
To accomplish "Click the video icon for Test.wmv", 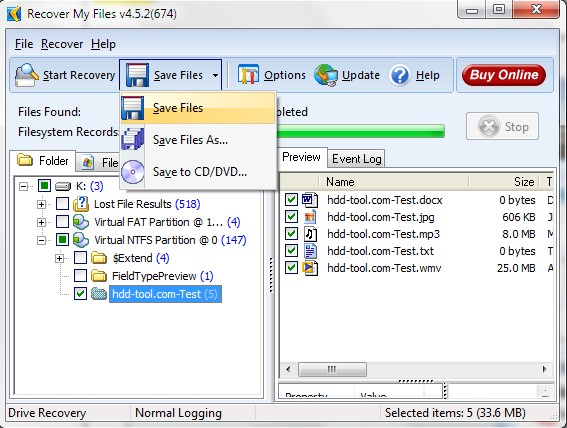I will 310,268.
